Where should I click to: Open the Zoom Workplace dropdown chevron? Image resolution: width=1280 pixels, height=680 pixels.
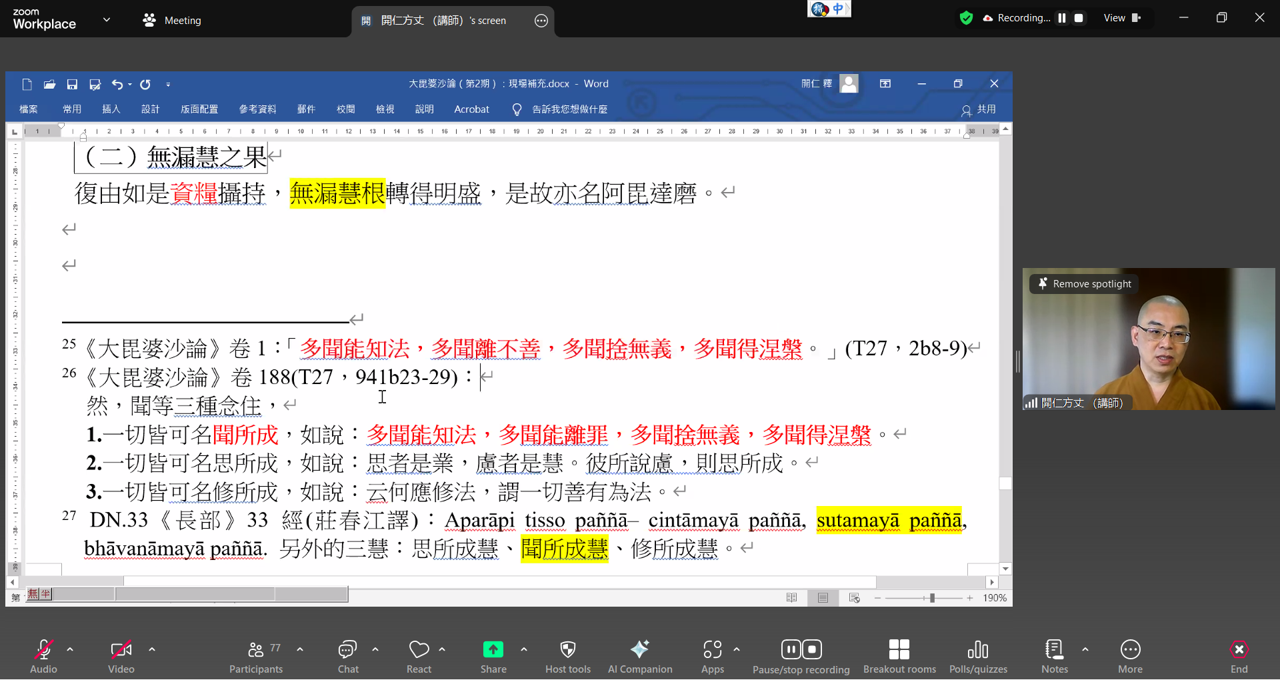(x=107, y=20)
